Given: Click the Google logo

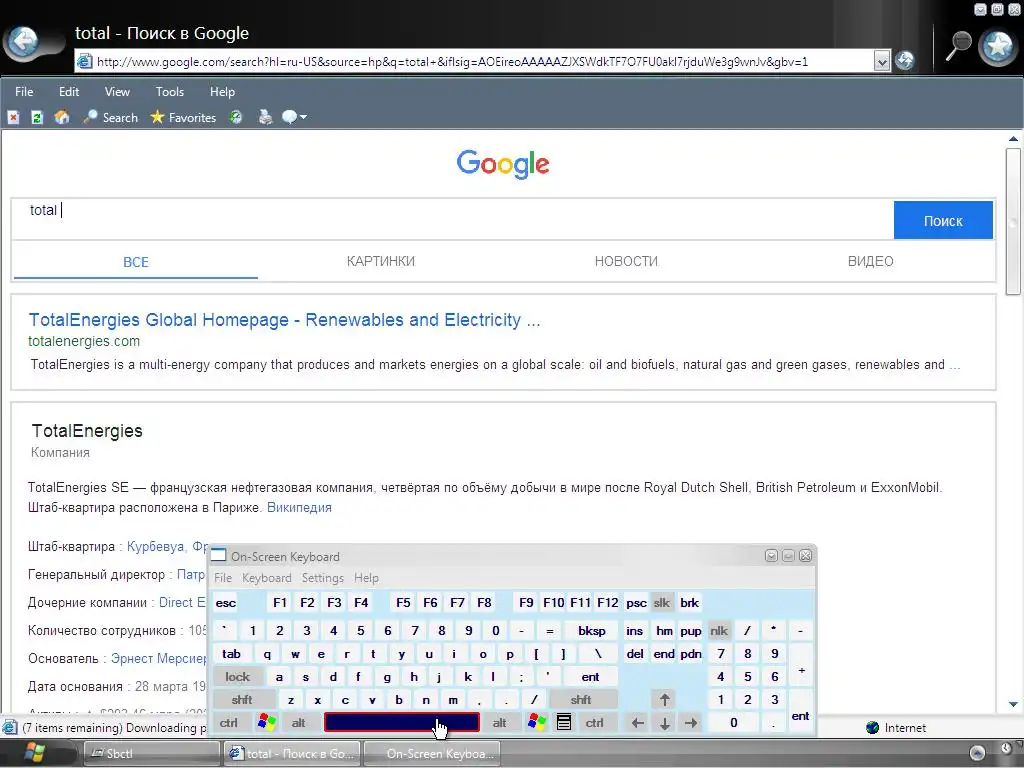Looking at the screenshot, I should (x=503, y=165).
